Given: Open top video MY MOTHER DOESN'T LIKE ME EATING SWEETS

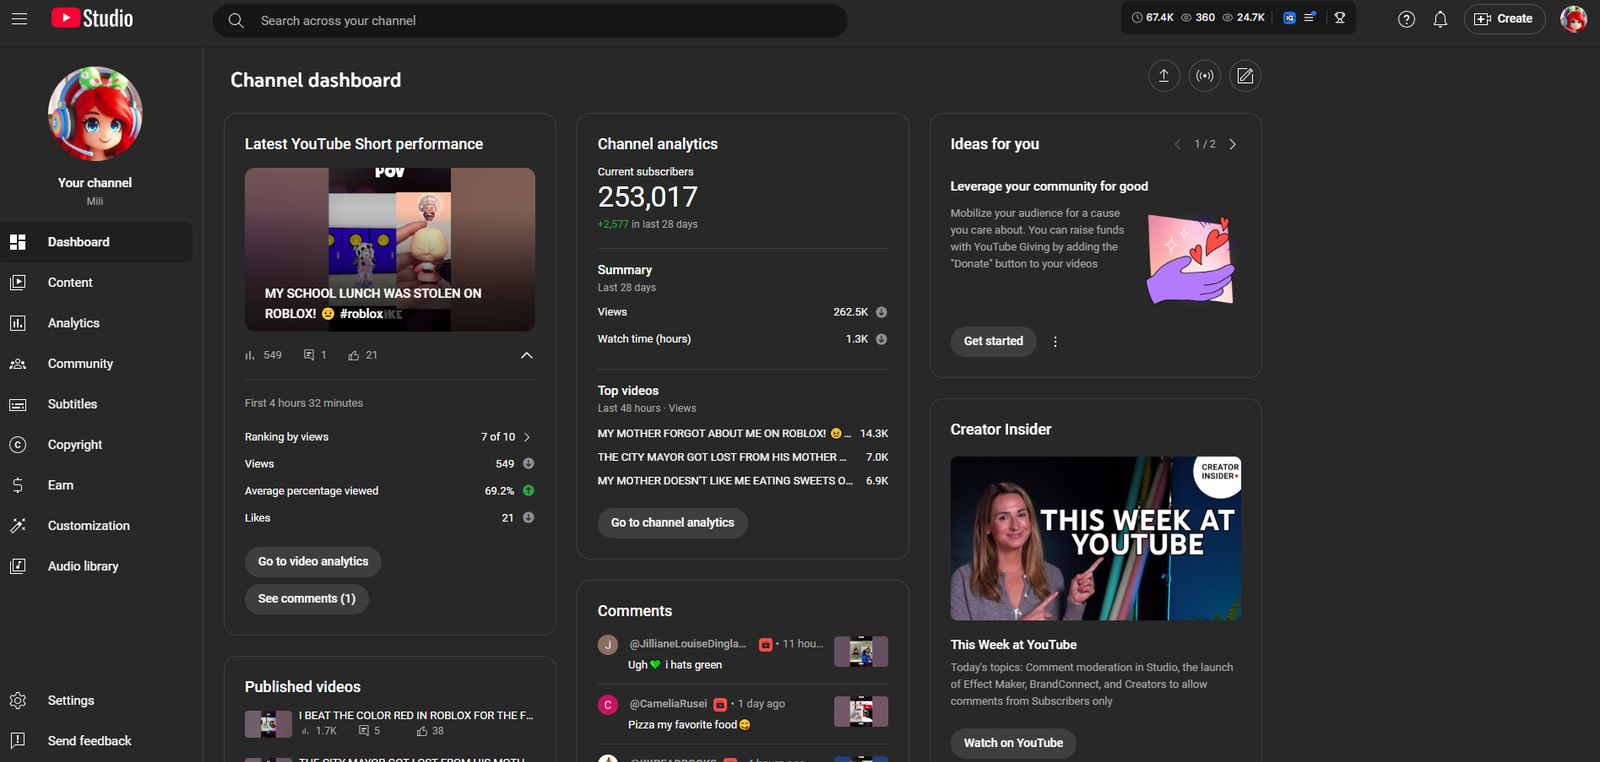Looking at the screenshot, I should (725, 481).
